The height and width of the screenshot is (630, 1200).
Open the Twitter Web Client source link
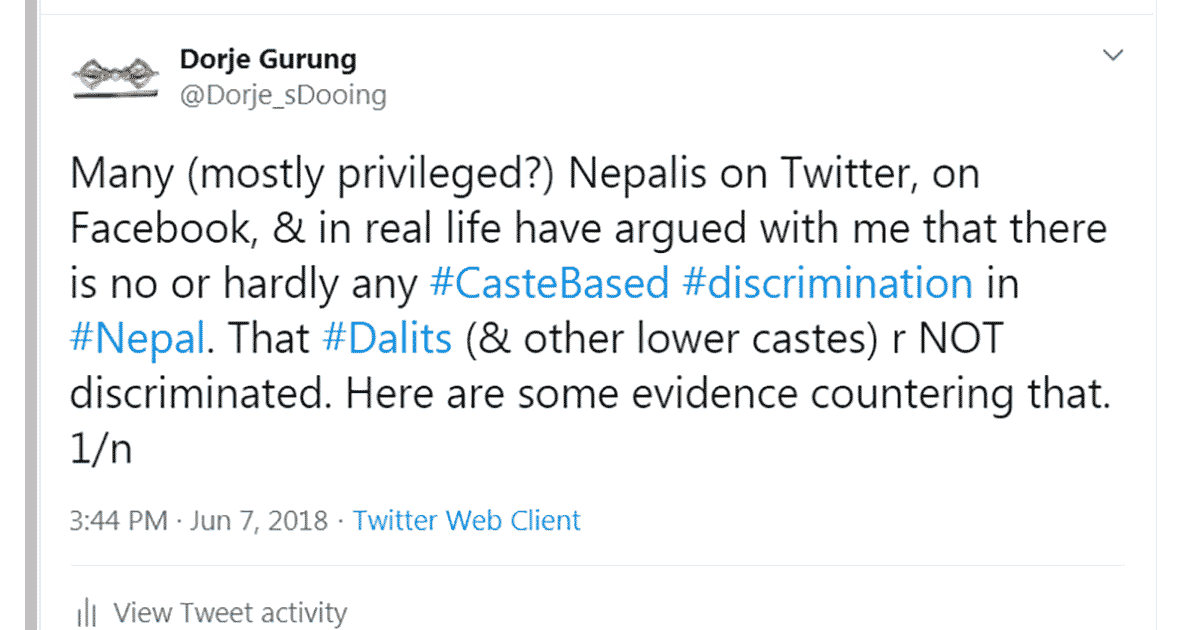(x=466, y=520)
